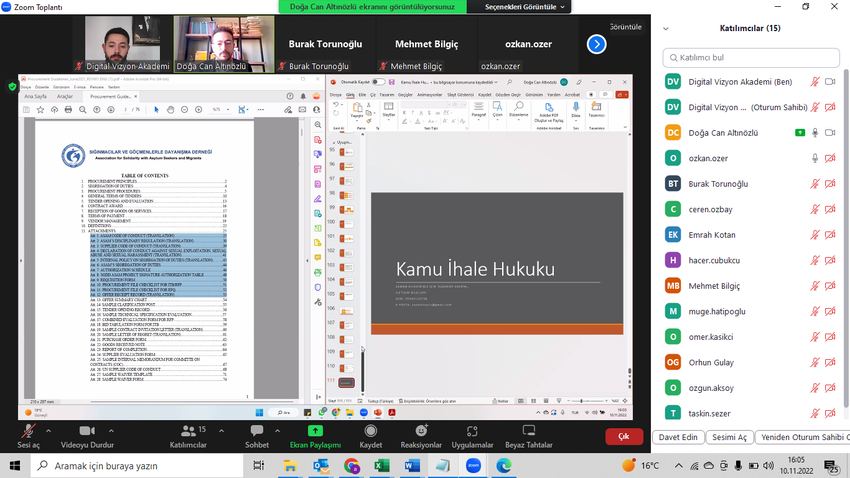Click the green encryption shield icon
Viewport: 850px width, 478px height.
pos(12,86)
